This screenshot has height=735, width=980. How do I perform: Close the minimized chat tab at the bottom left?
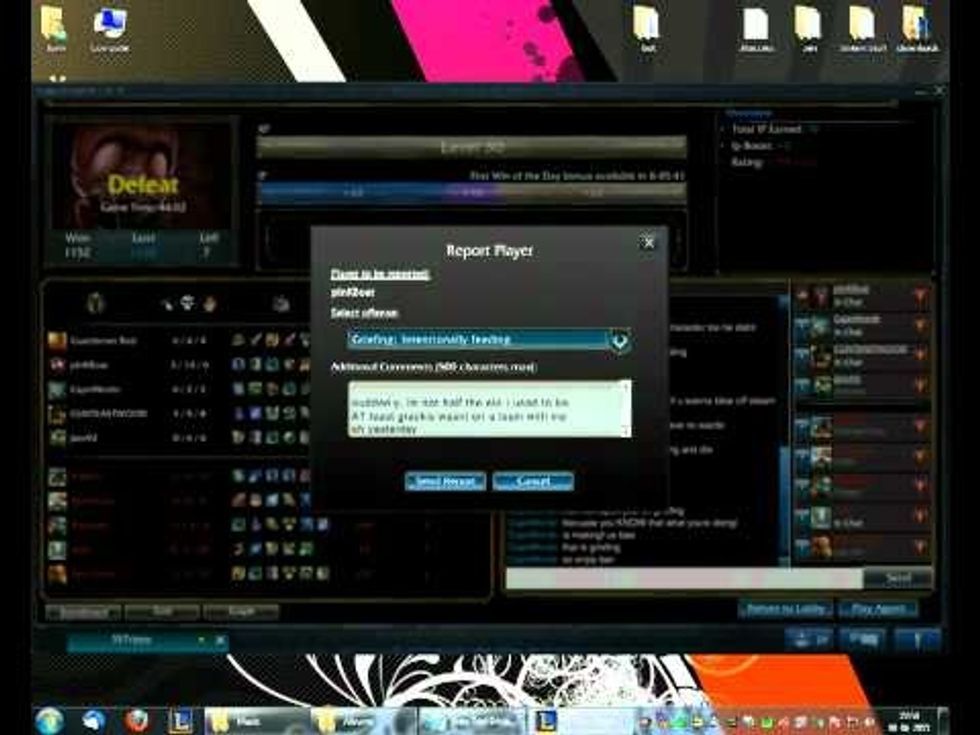(220, 641)
